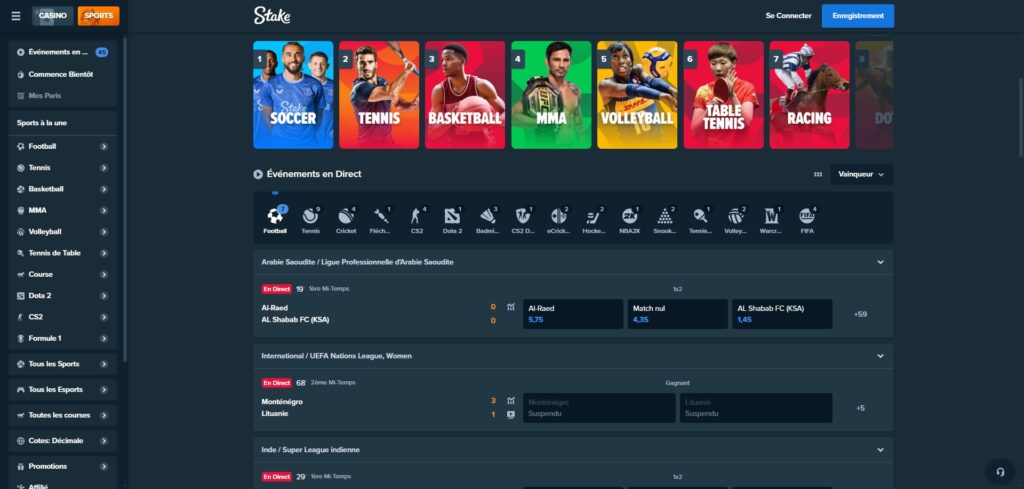Image resolution: width=1024 pixels, height=489 pixels.
Task: Select the table tennis paddle live icon
Action: tap(700, 220)
